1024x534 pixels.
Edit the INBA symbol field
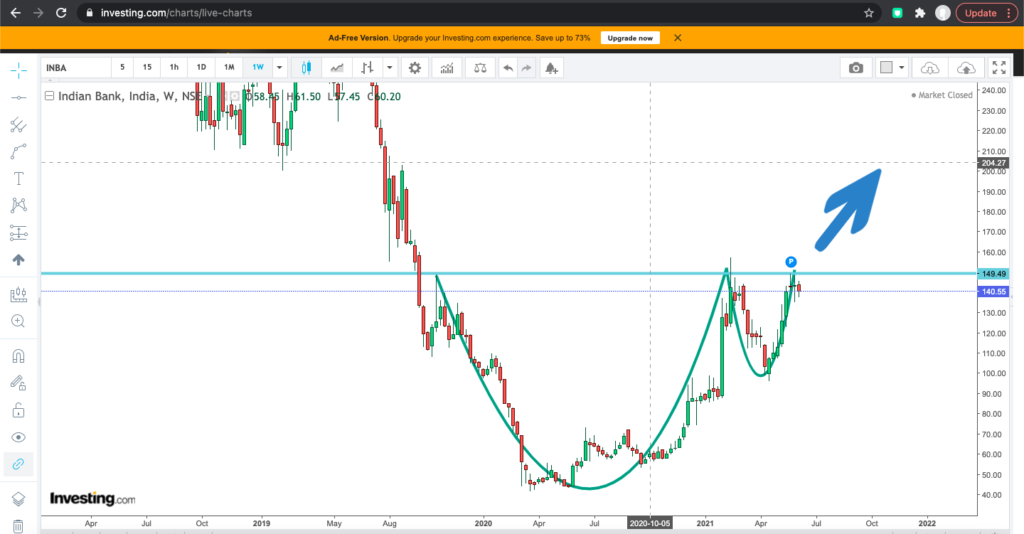(76, 68)
